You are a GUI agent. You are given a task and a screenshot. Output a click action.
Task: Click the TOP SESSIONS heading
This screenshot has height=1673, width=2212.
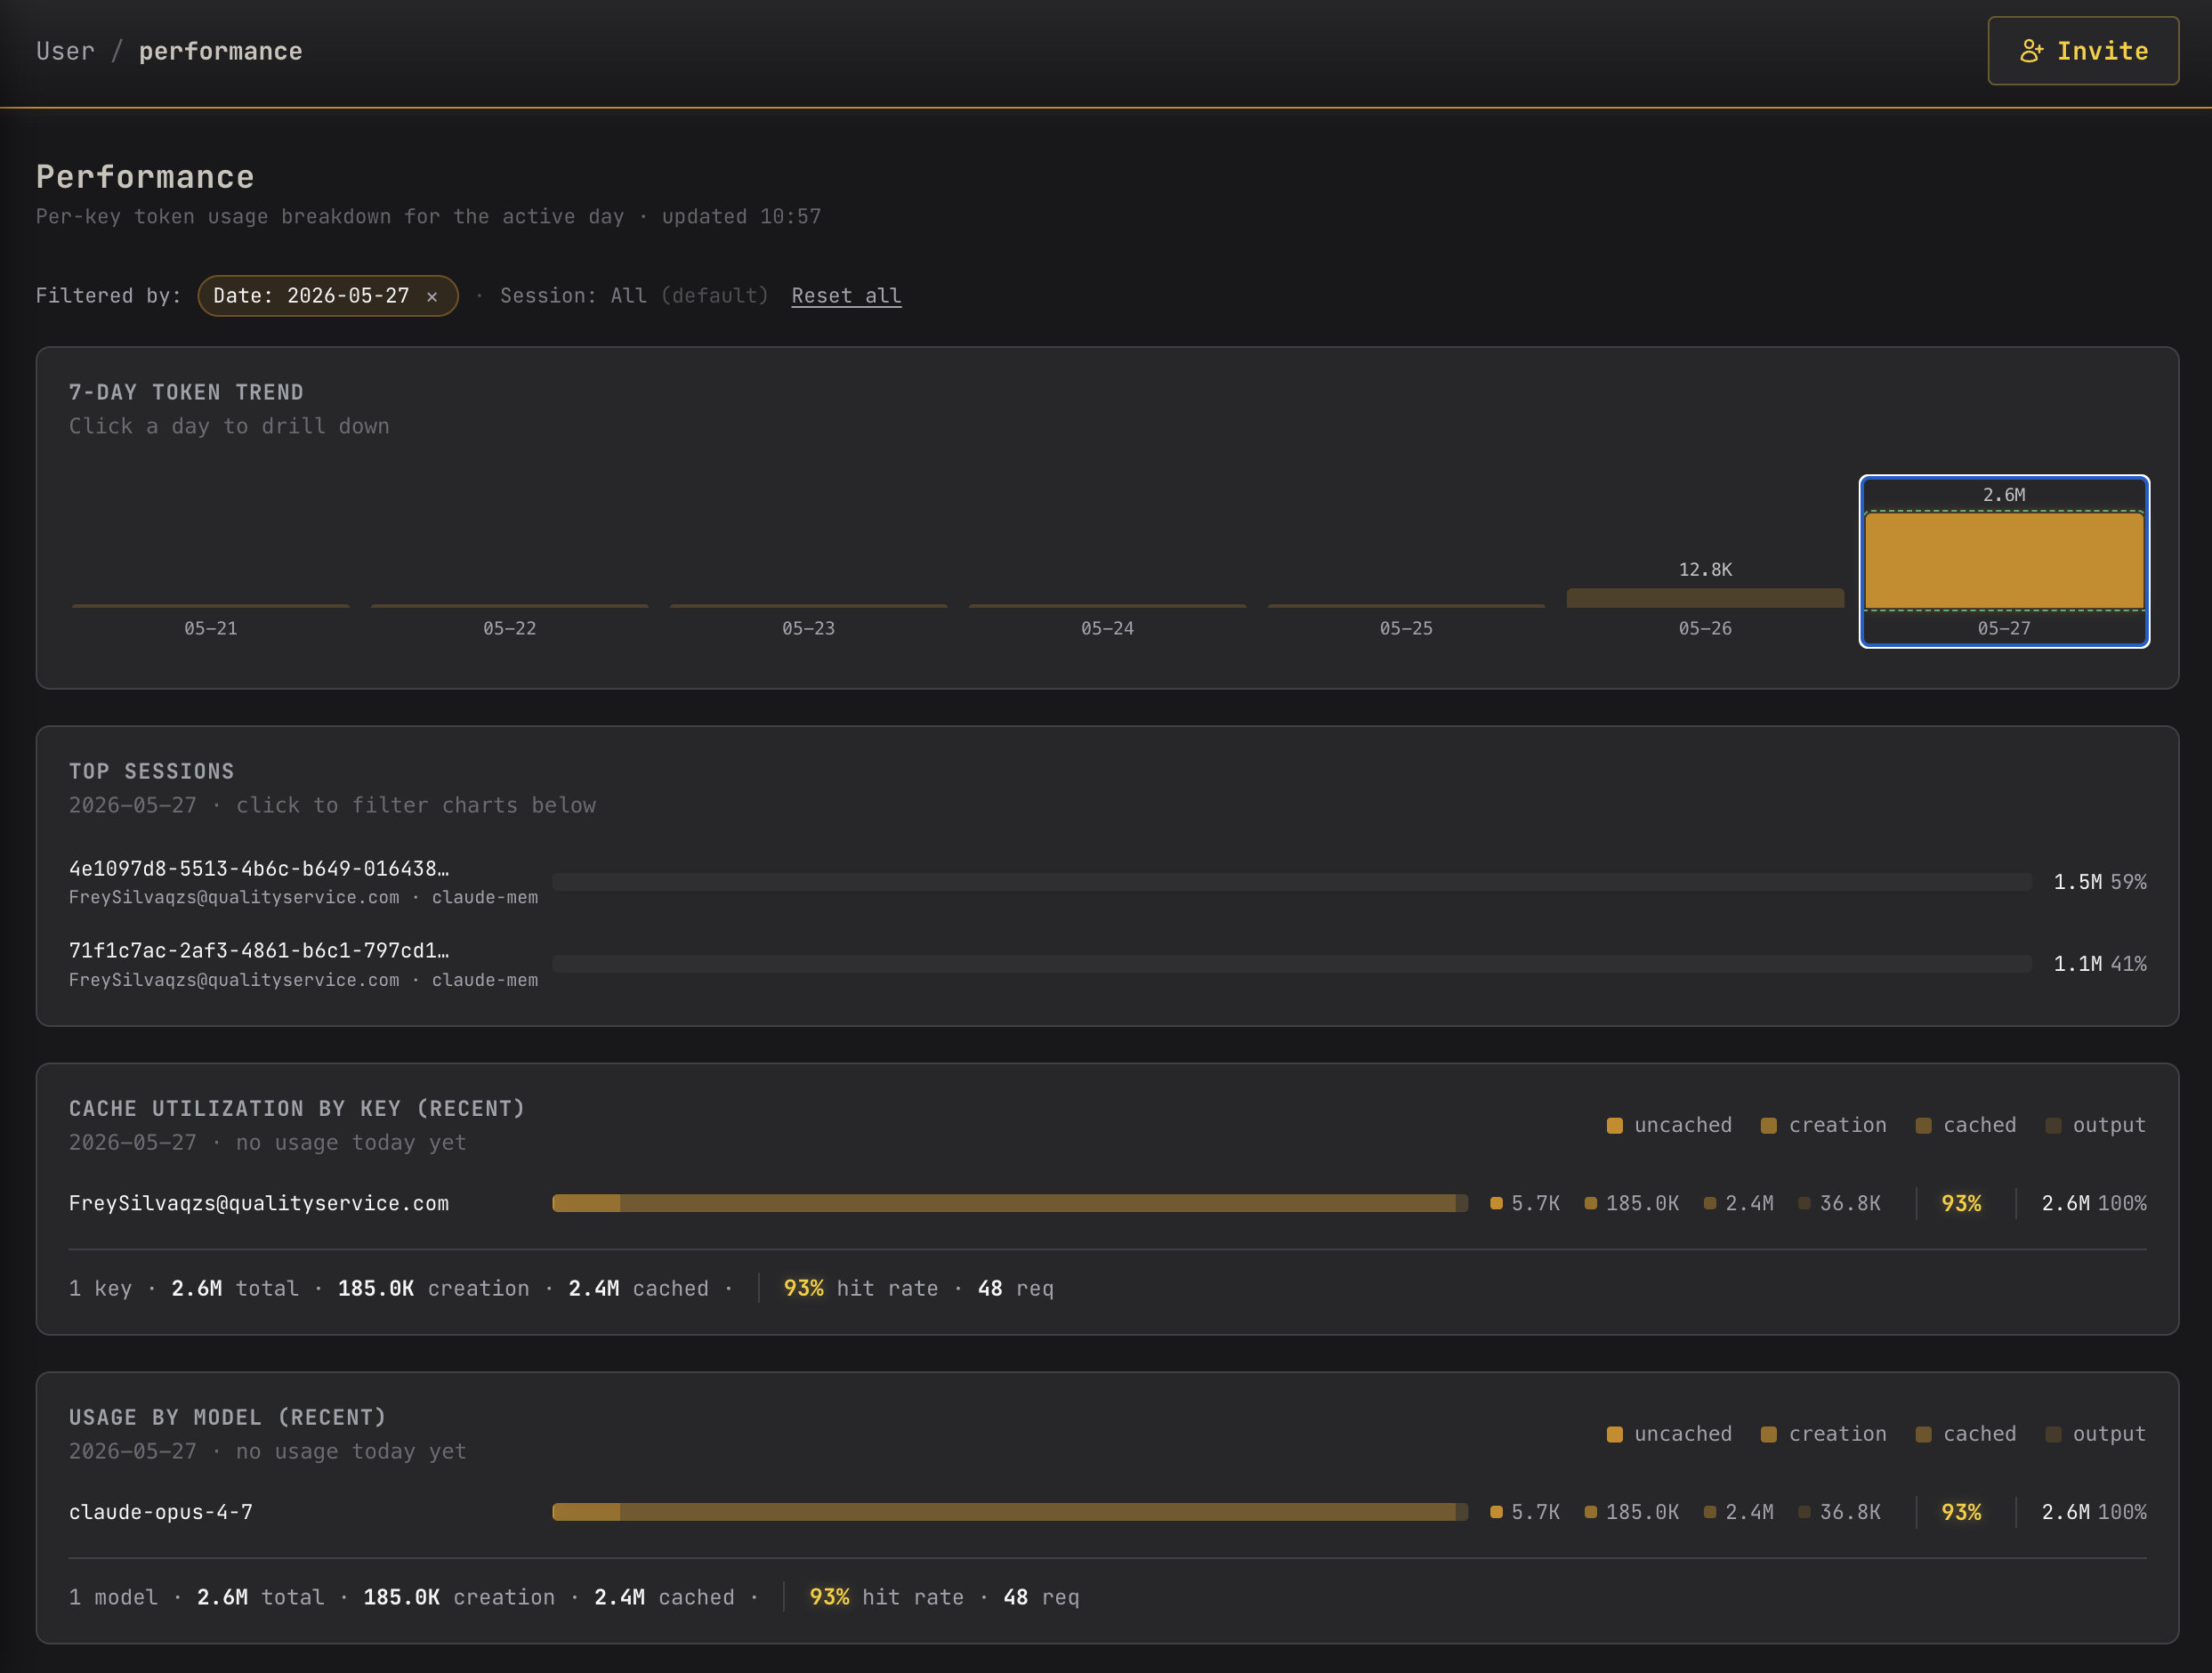tap(152, 772)
